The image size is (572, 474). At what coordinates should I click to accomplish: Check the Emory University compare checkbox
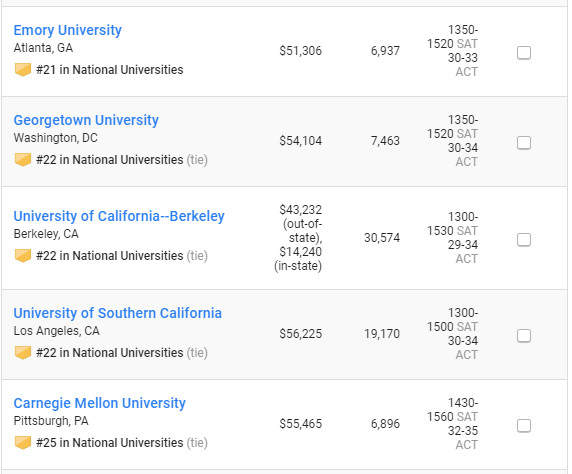pos(524,53)
